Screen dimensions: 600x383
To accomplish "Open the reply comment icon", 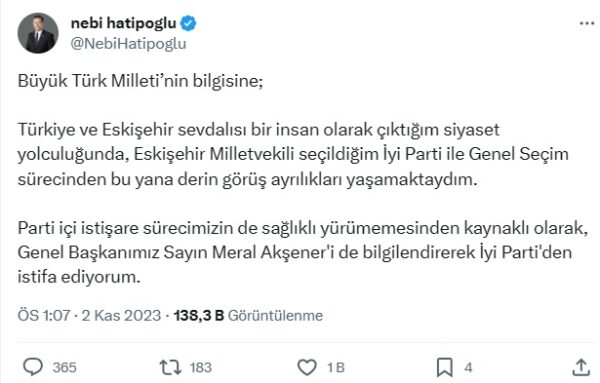I will pos(33,367).
